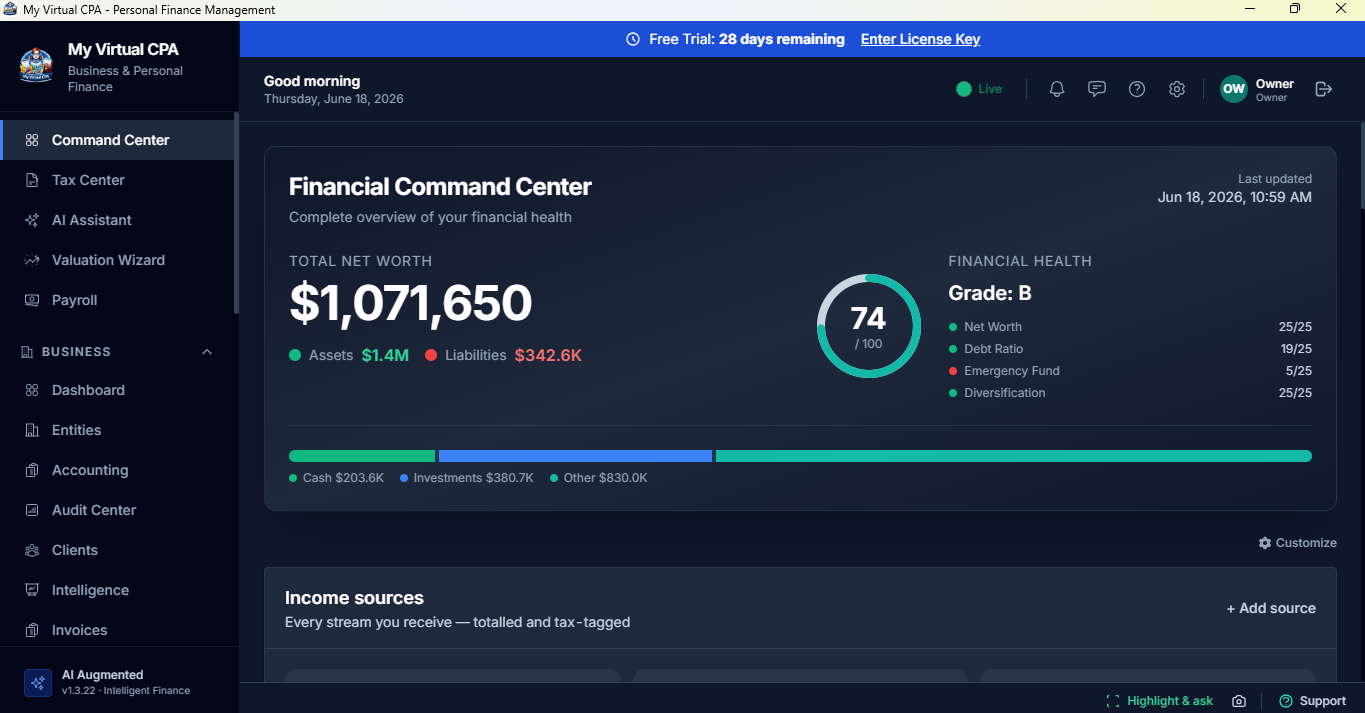The width and height of the screenshot is (1365, 713).
Task: Click the 74 / 100 health score ring
Action: (868, 326)
